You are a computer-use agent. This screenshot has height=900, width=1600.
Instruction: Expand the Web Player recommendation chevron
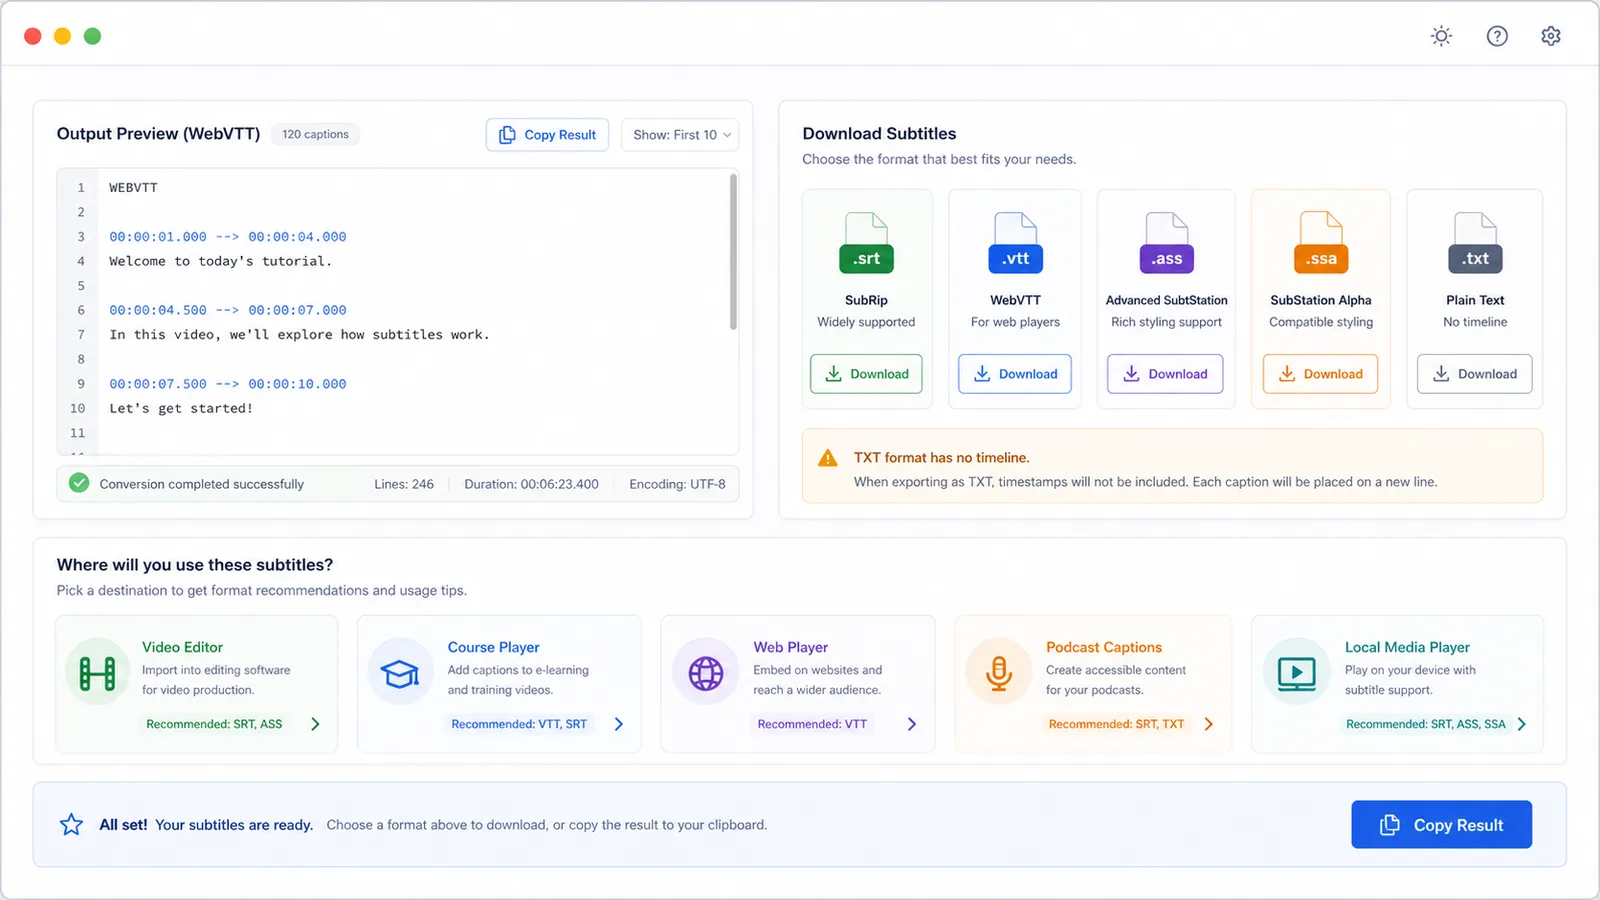(x=911, y=724)
